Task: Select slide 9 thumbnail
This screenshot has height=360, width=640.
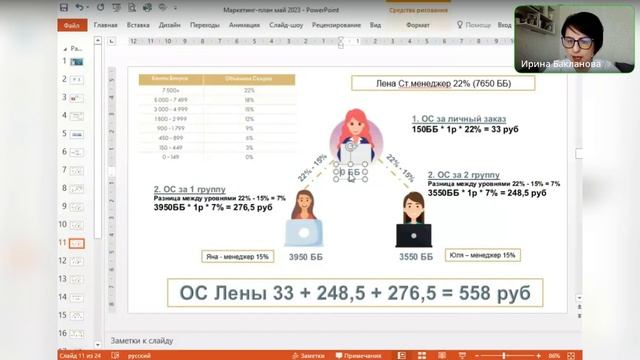Action: click(x=76, y=207)
